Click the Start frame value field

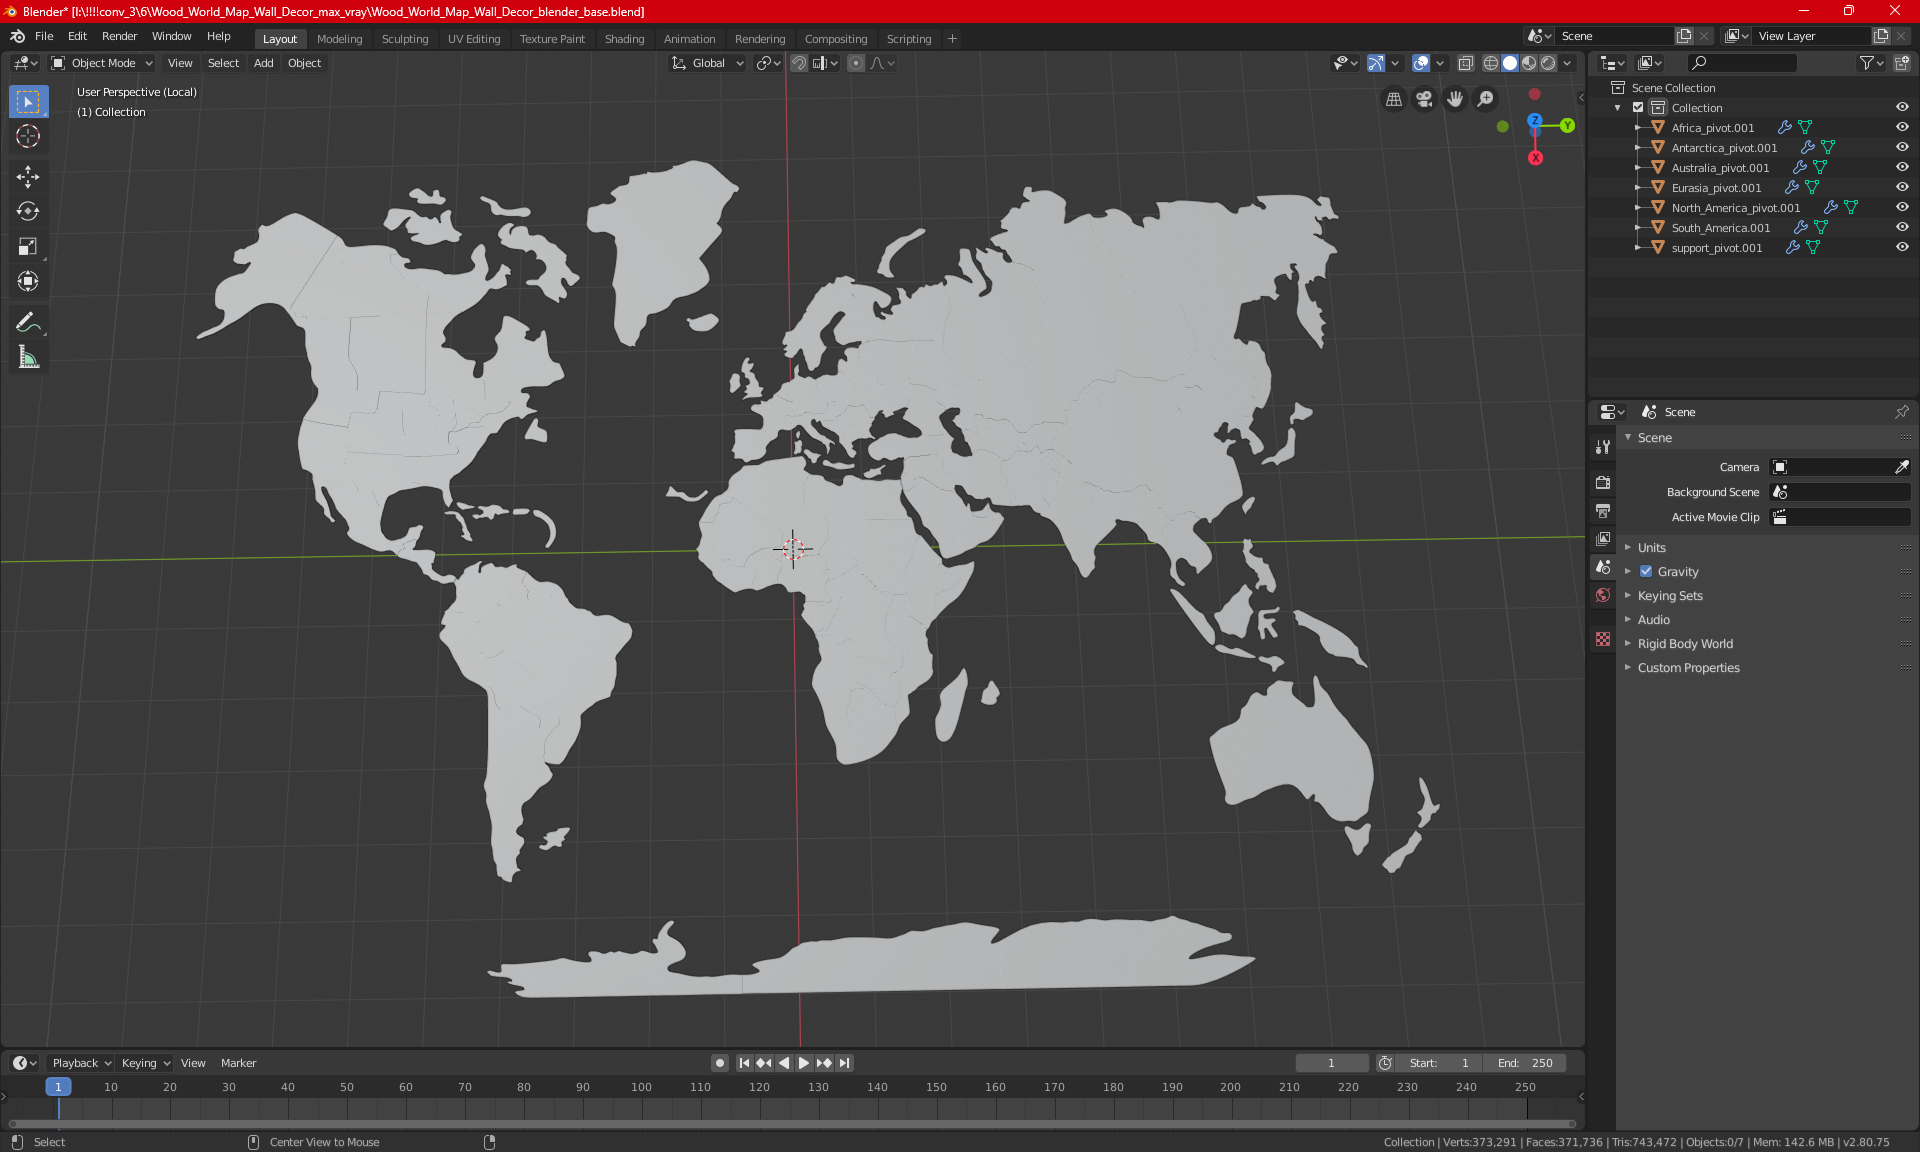click(x=1439, y=1063)
